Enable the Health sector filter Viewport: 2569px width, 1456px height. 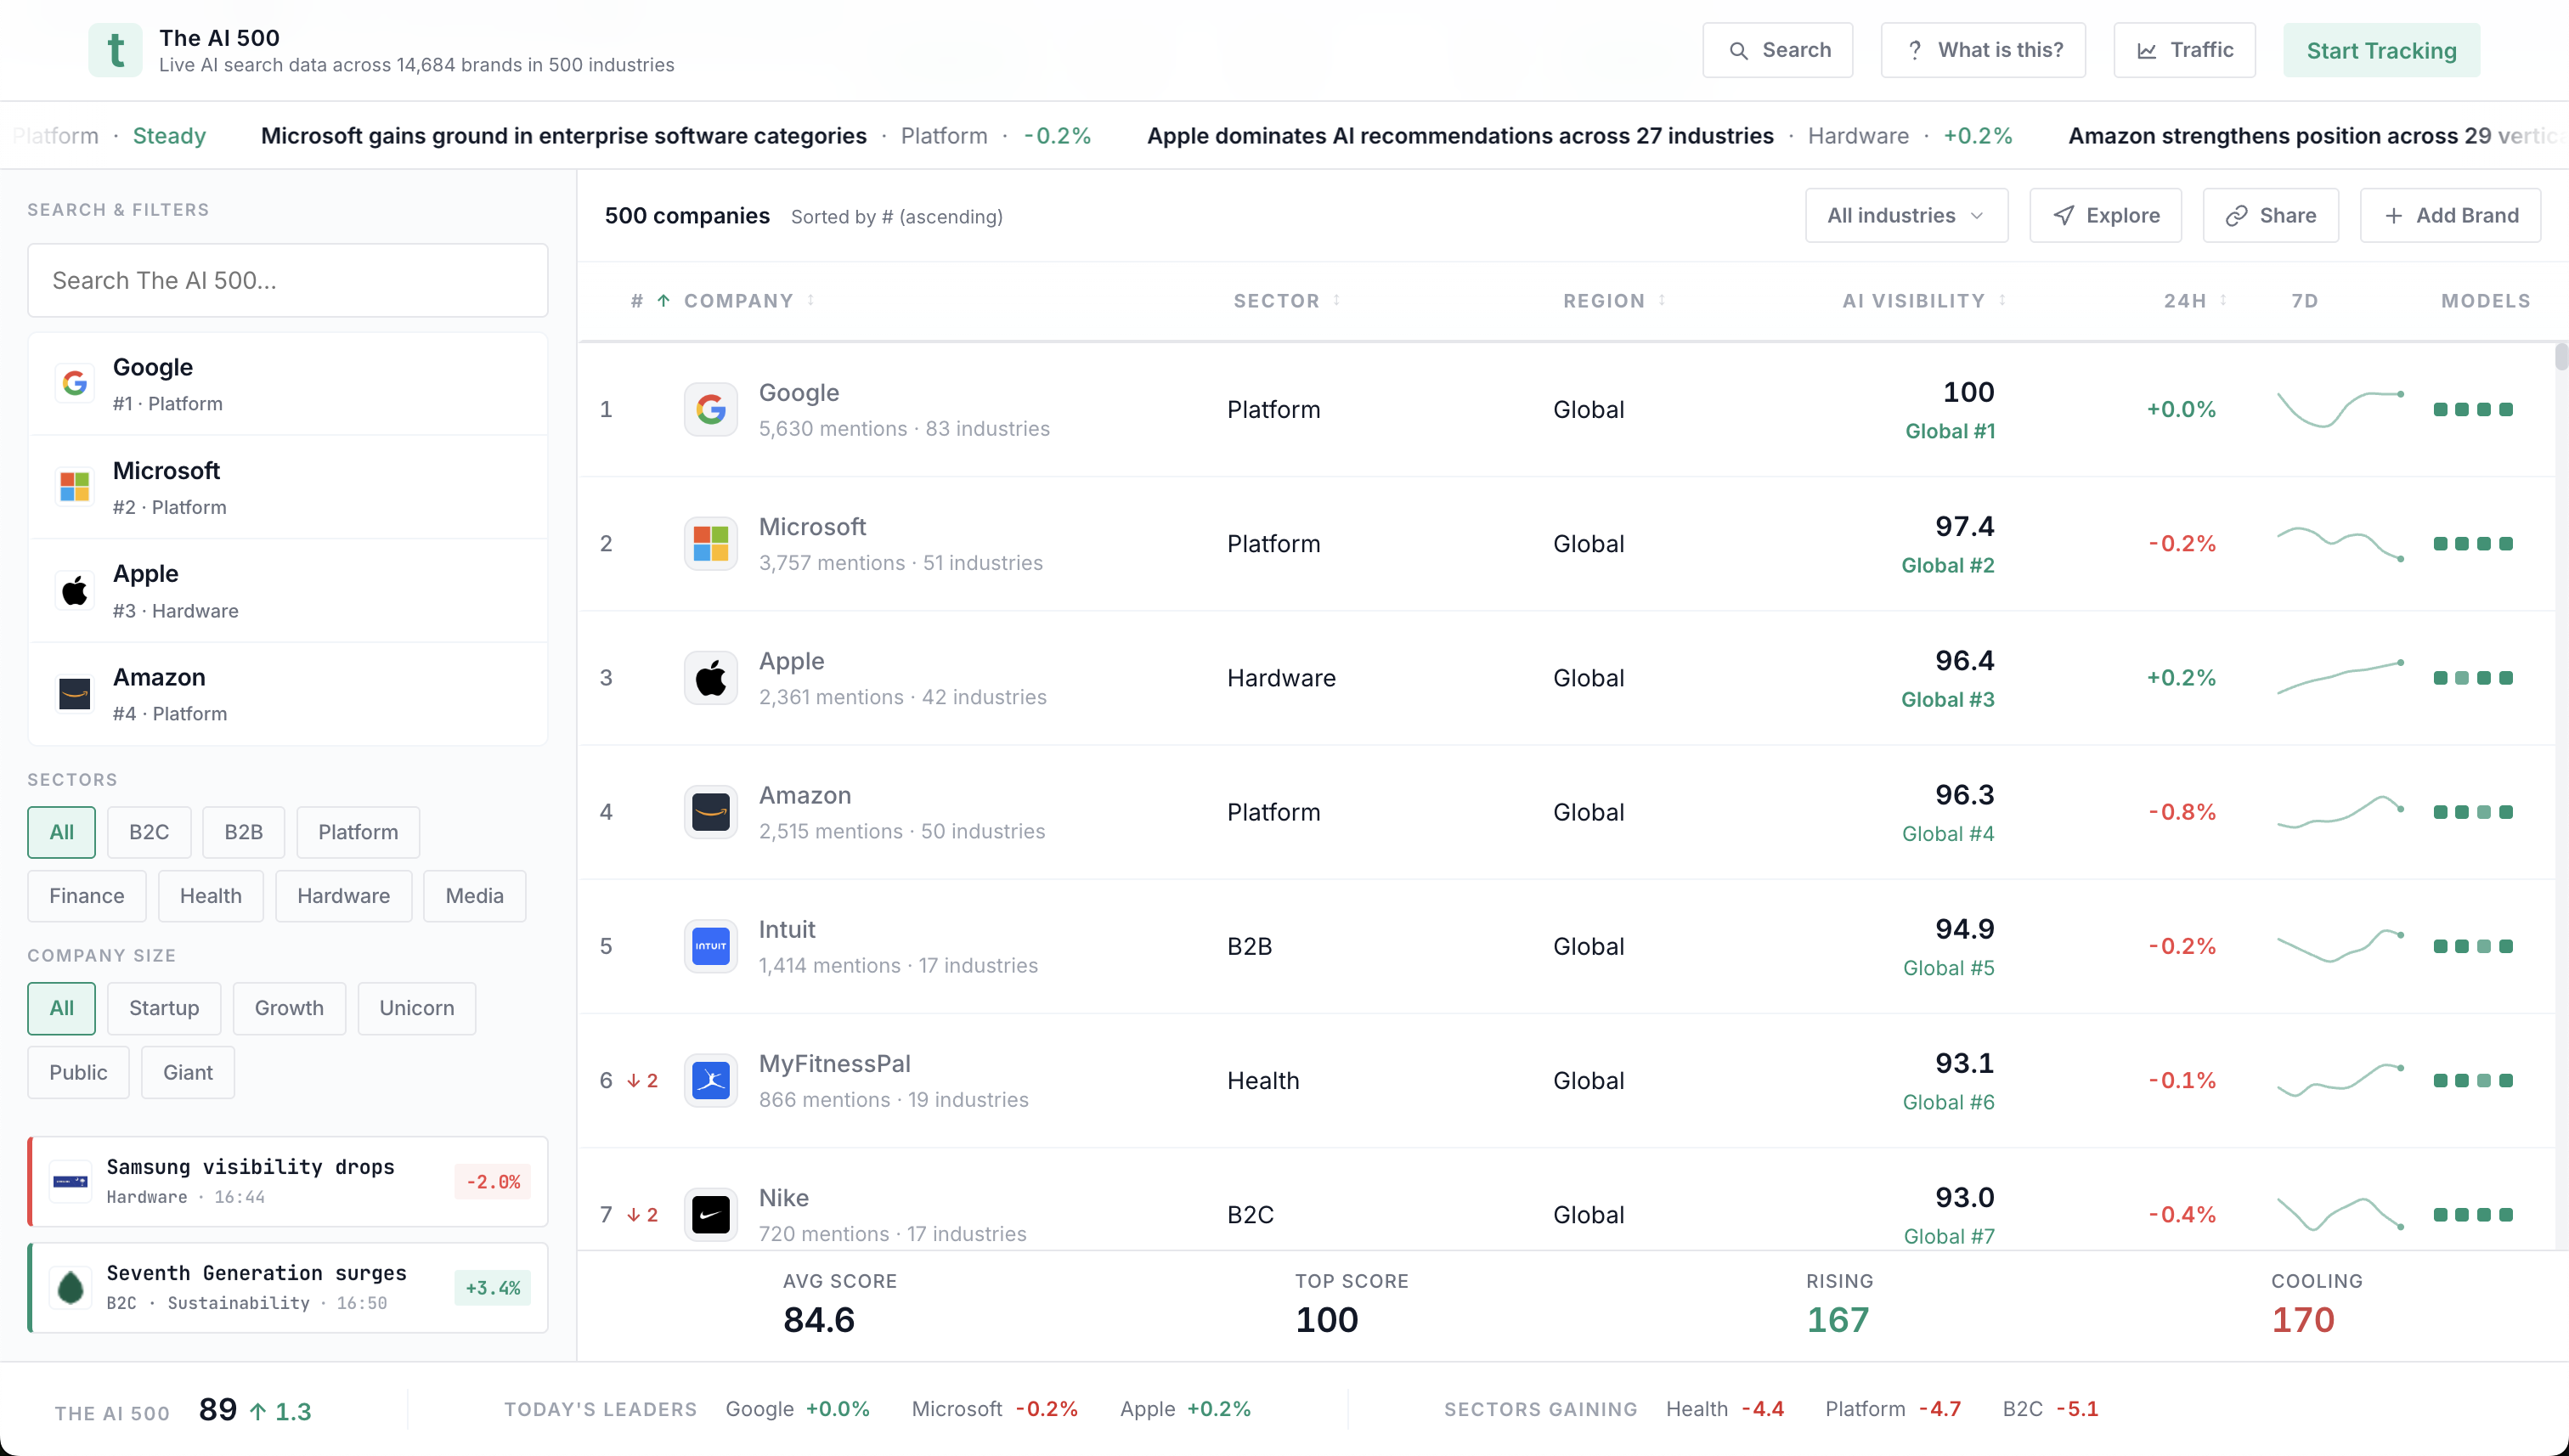coord(210,895)
